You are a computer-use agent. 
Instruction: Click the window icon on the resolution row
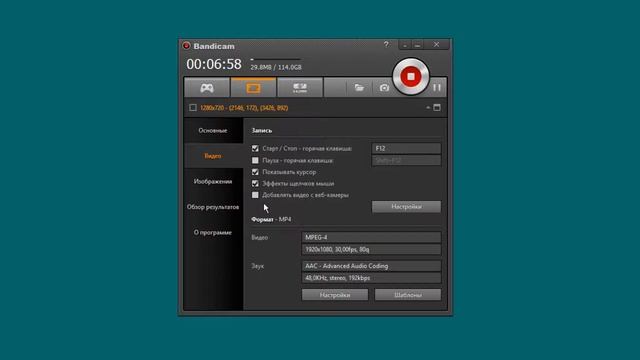437,108
